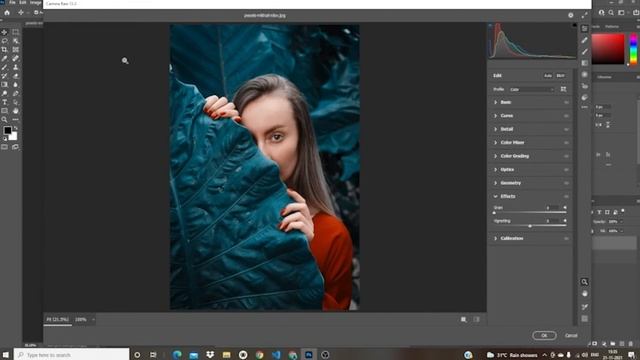
Task: Collapse the Effects panel
Action: coord(496,197)
